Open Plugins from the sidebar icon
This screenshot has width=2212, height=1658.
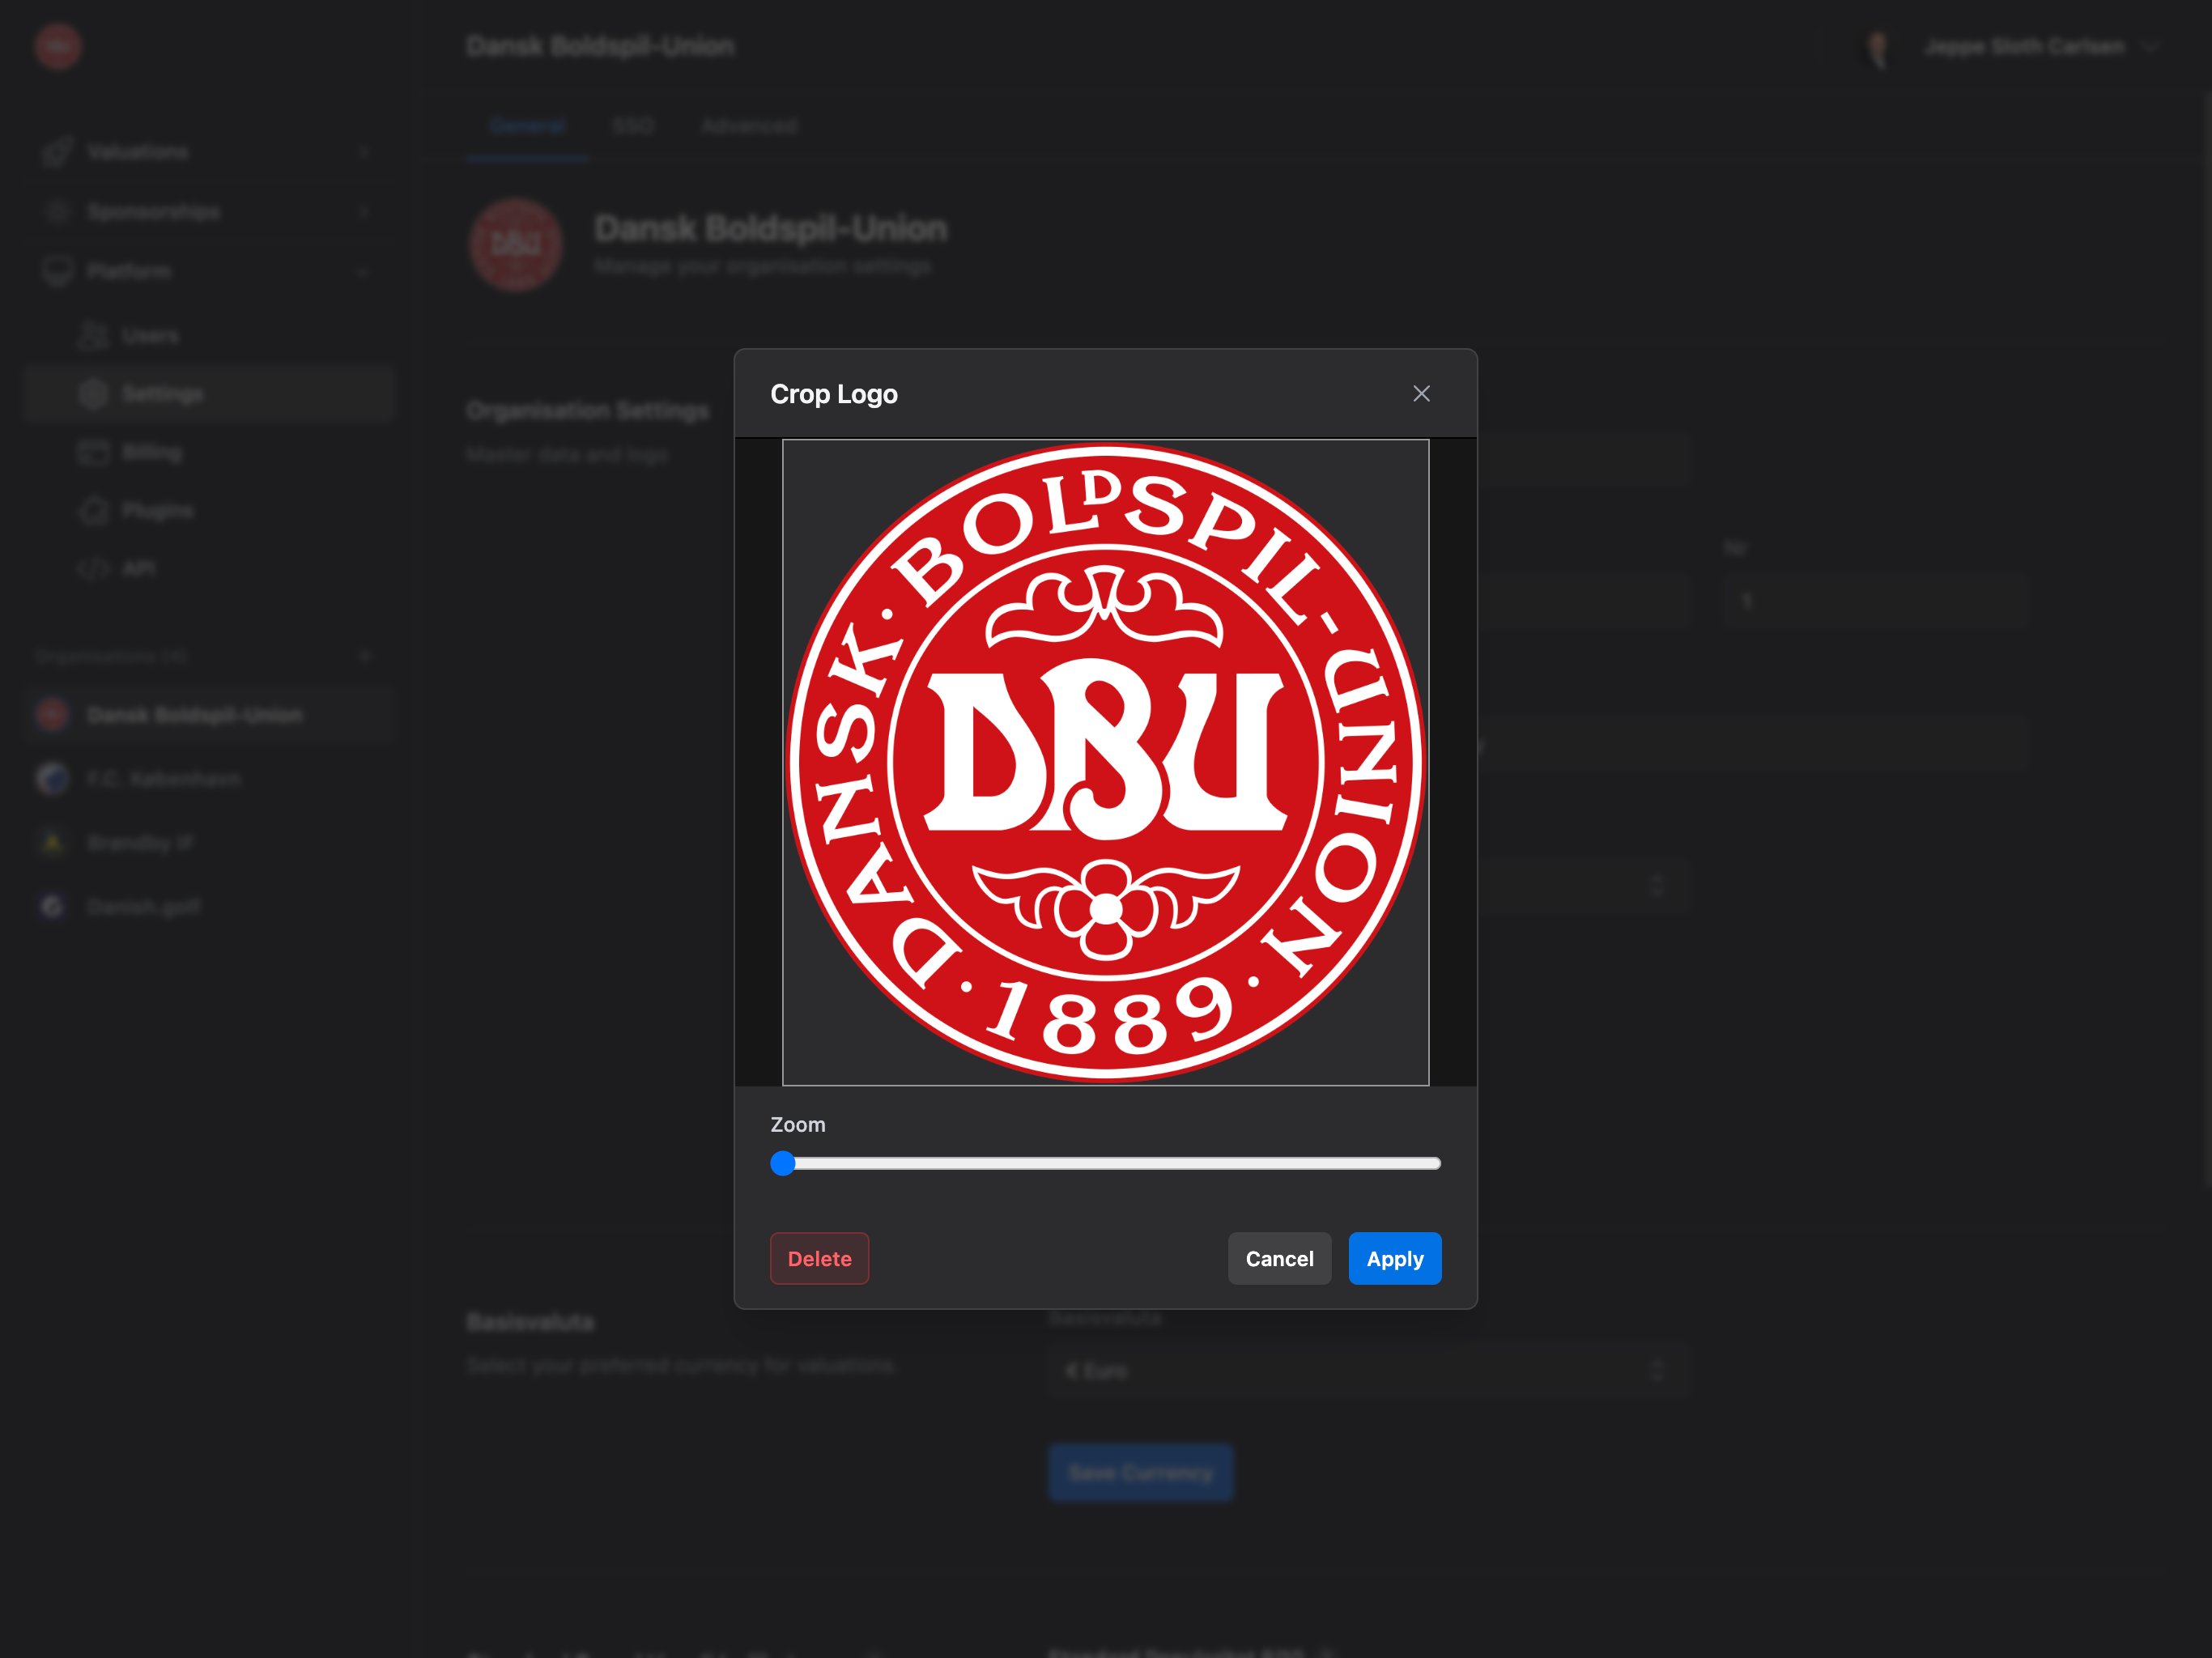point(93,510)
